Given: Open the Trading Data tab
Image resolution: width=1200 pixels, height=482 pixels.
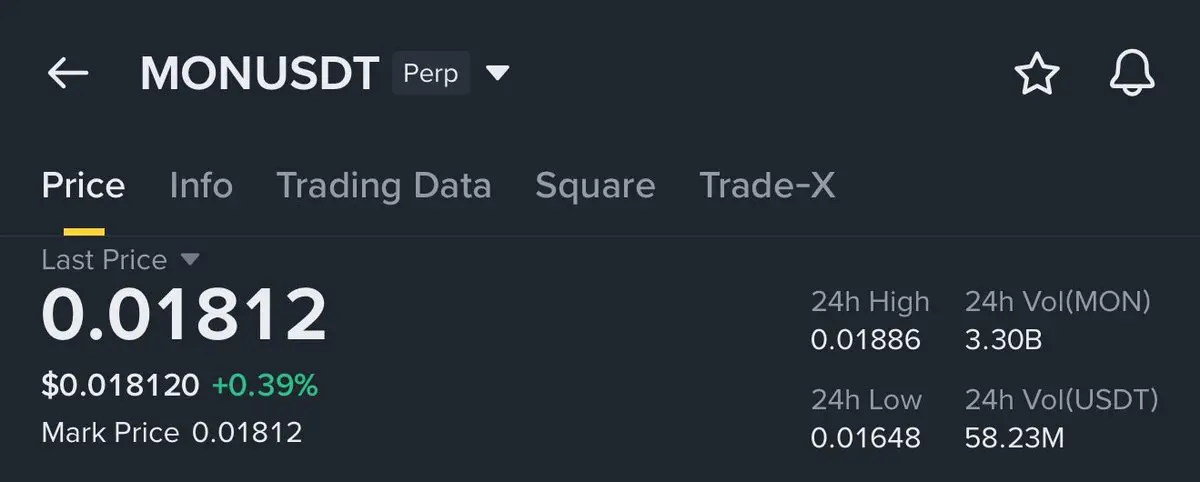Looking at the screenshot, I should 383,186.
